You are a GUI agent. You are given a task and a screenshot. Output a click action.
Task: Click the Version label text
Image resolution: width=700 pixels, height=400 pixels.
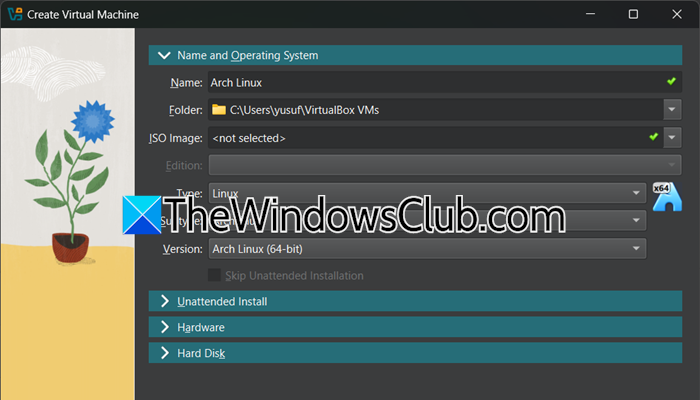183,249
